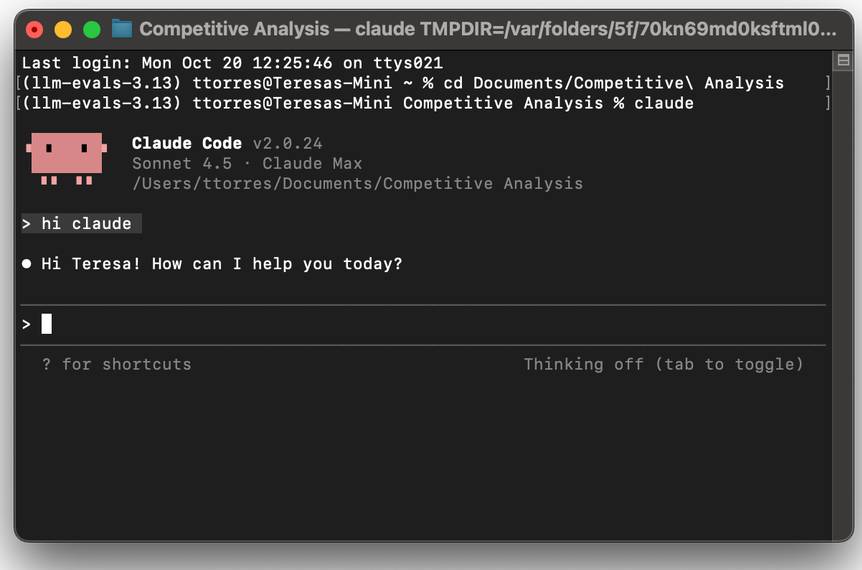Click the "hi claude" user message
The width and height of the screenshot is (862, 570).
[86, 224]
